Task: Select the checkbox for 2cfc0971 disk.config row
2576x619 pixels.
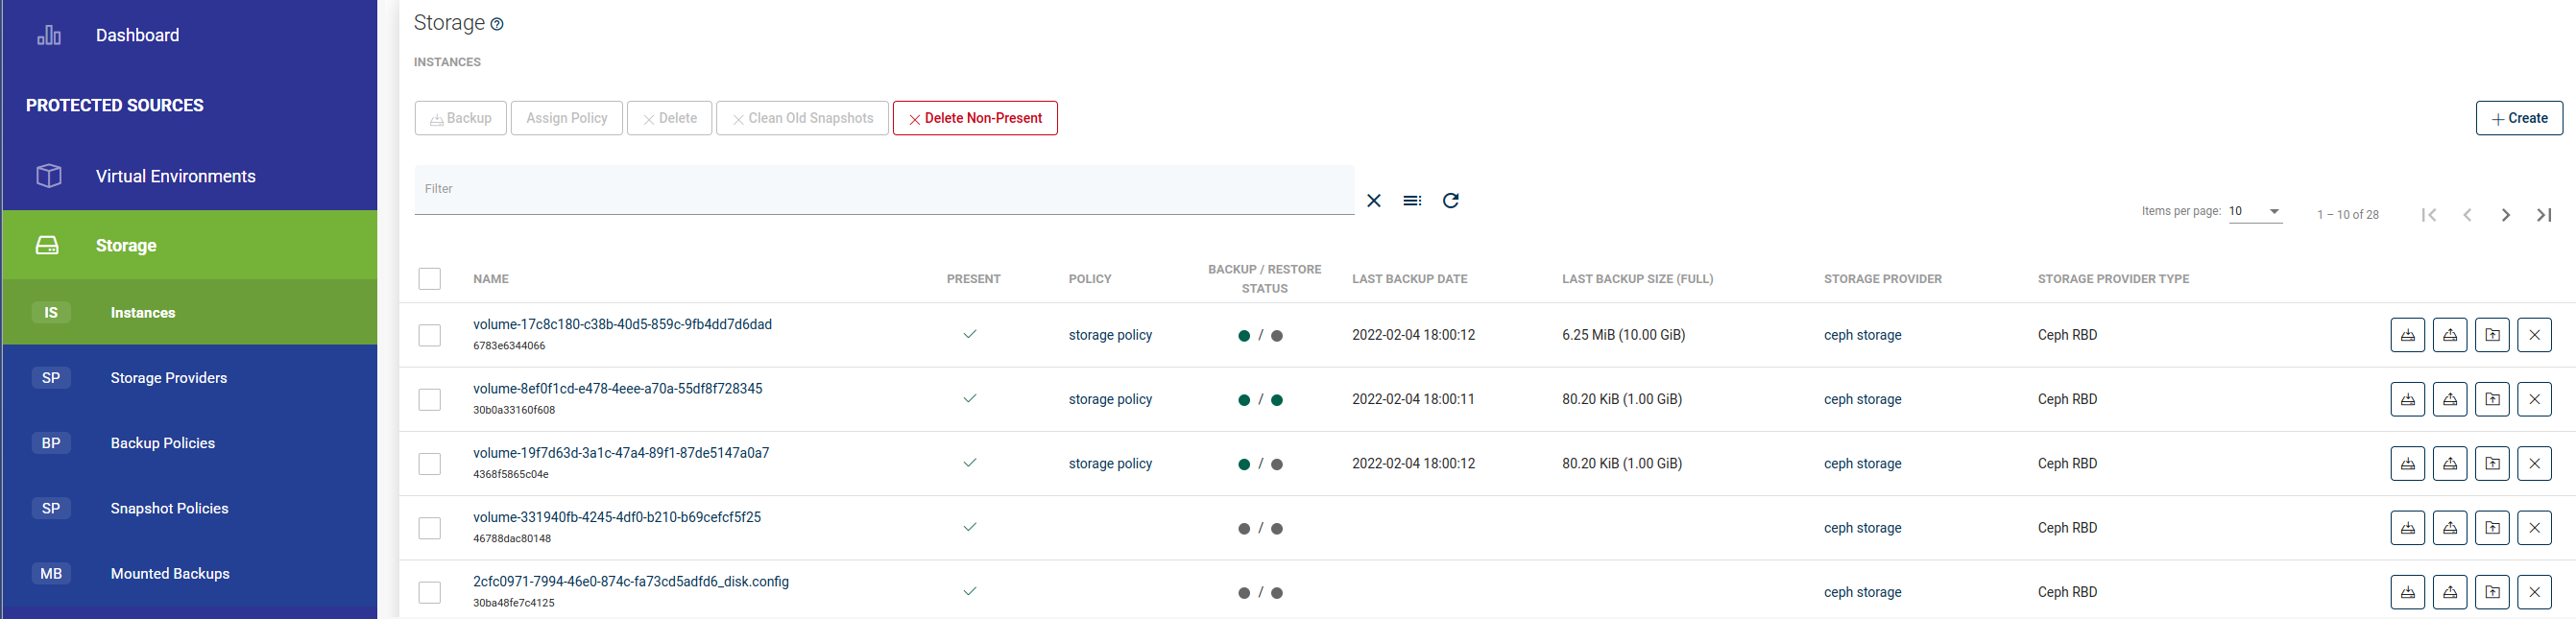Action: [430, 593]
